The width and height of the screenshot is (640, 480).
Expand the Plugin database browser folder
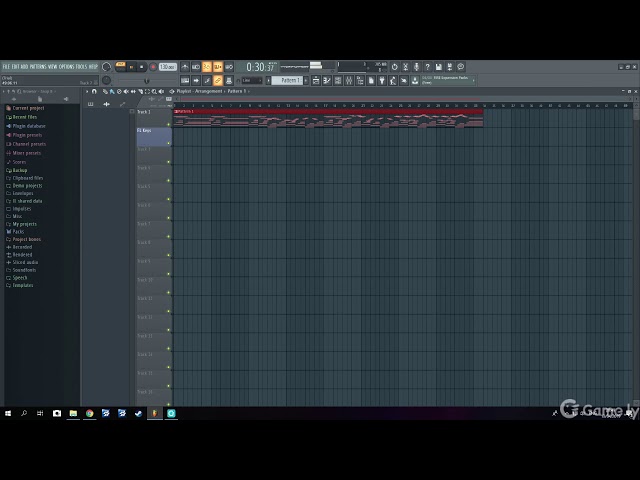26,126
